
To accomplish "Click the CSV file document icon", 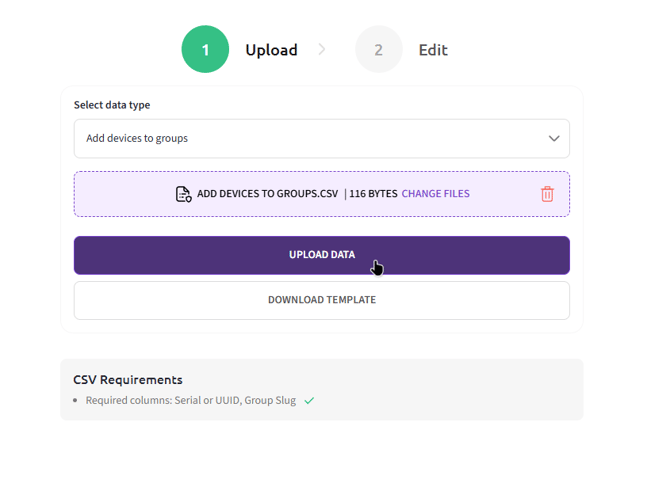I will (x=183, y=194).
